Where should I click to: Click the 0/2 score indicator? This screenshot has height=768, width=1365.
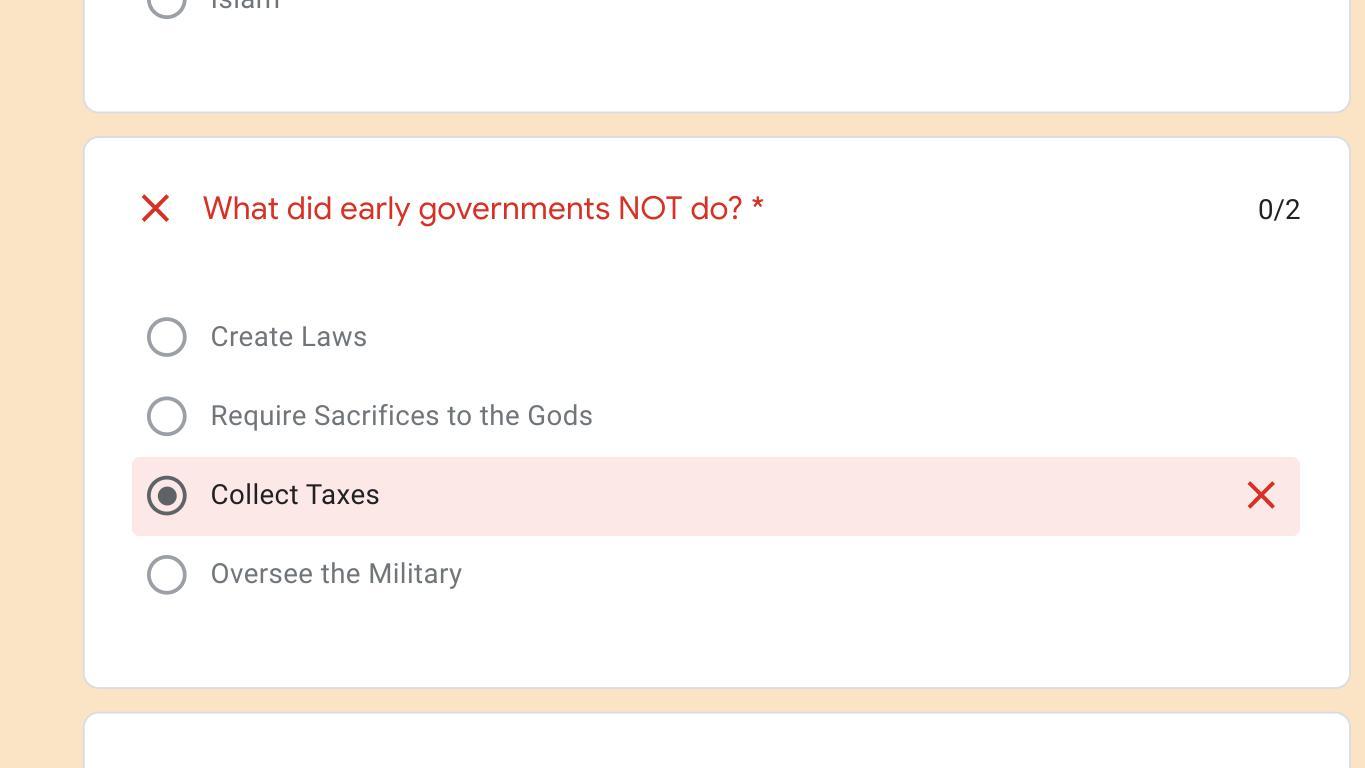pos(1278,209)
